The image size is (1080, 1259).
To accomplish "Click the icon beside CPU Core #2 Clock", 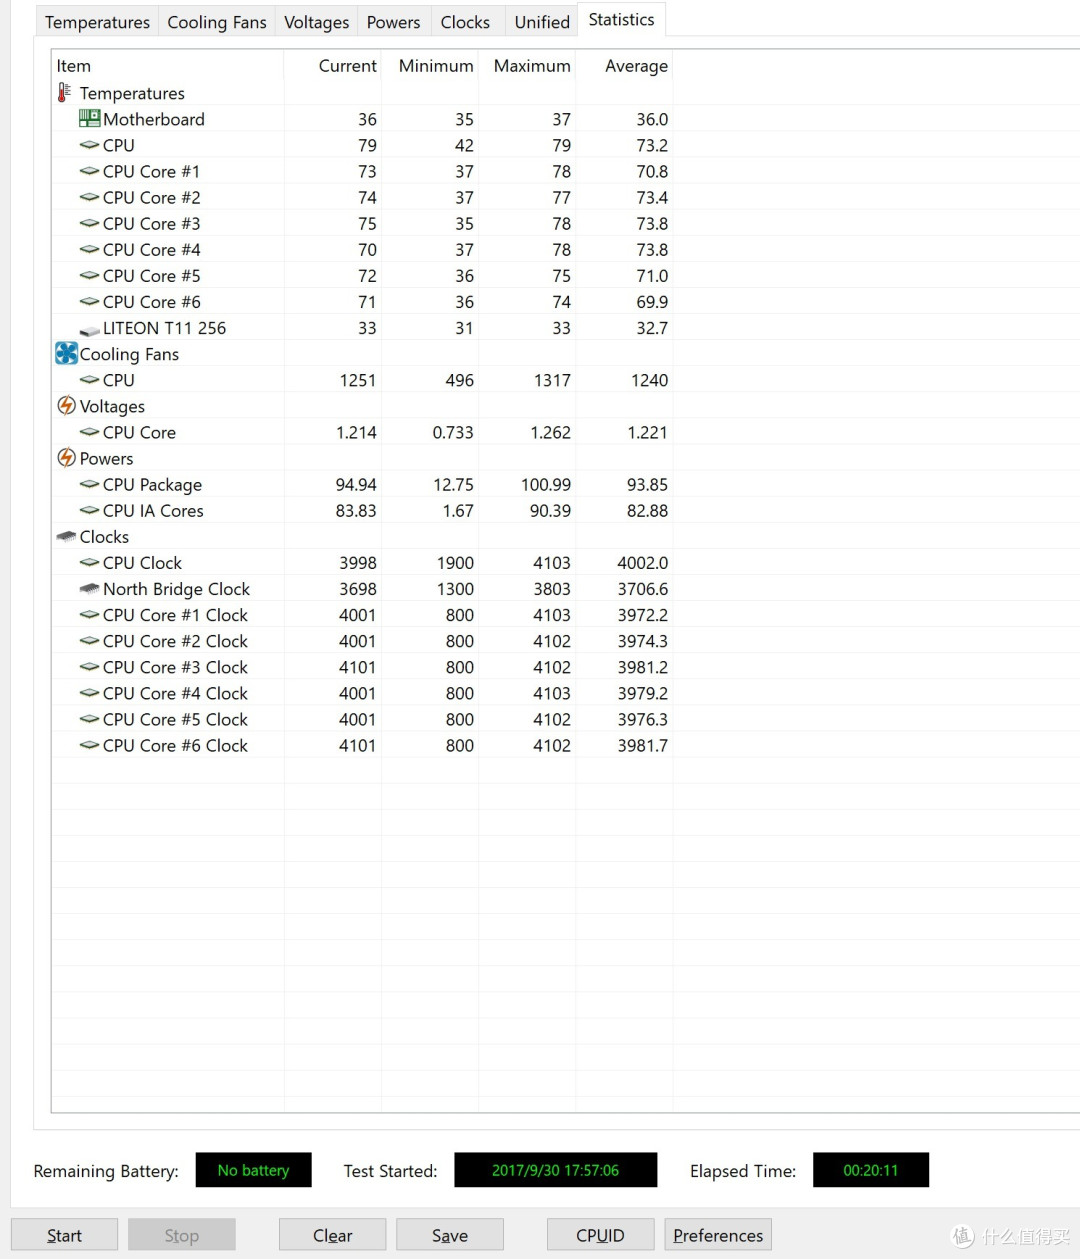I will pos(89,640).
